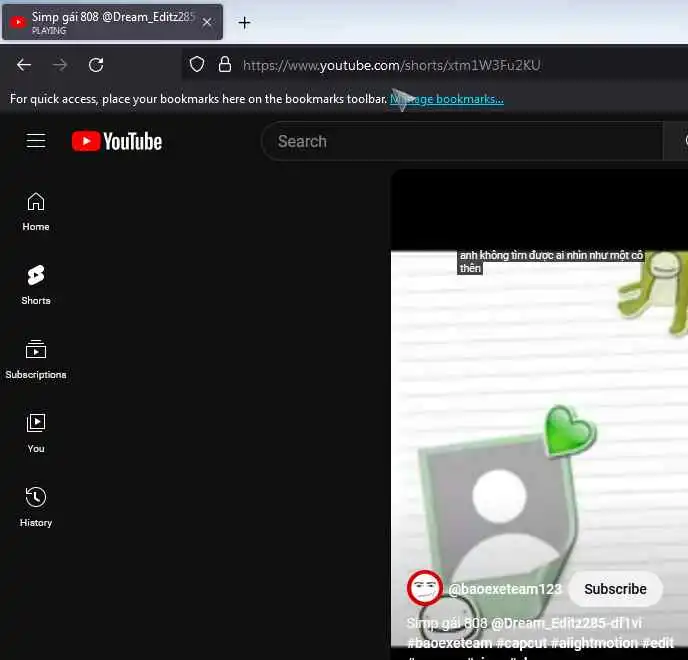This screenshot has height=660, width=688.
Task: Open the Manage bookmarks link
Action: (x=447, y=99)
